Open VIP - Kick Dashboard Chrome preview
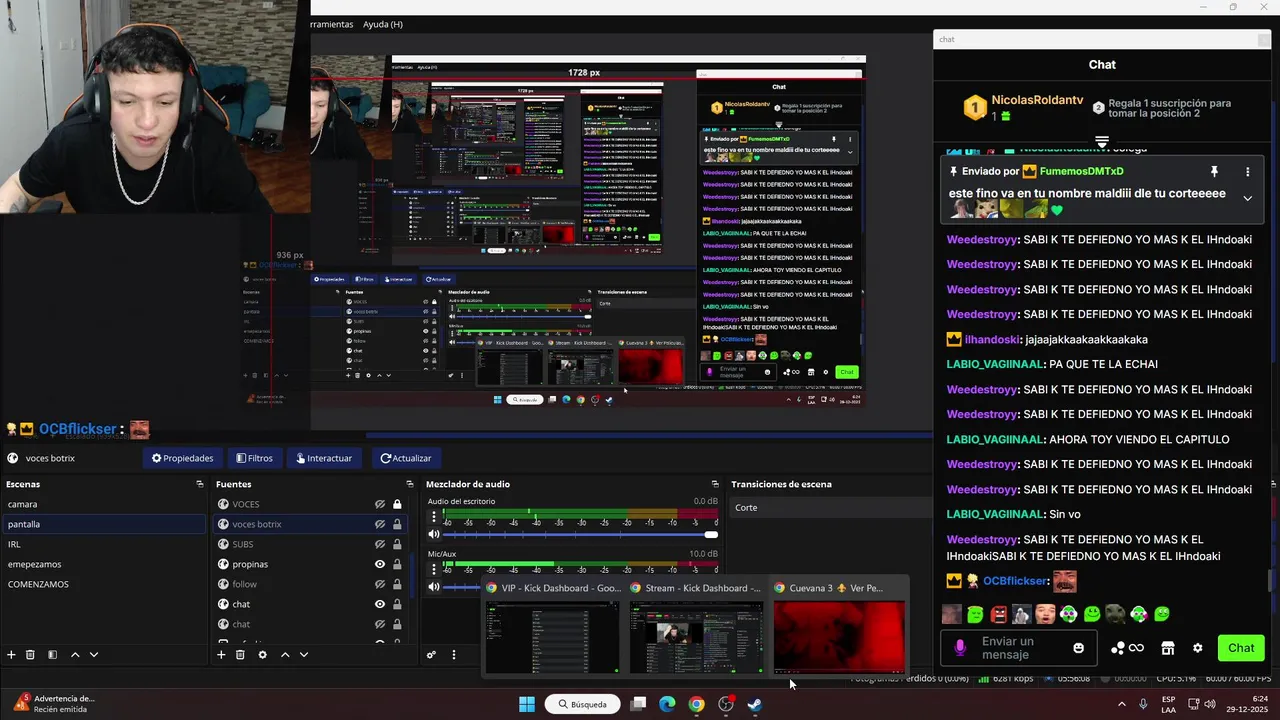Screen dimensions: 1280x720 (552, 626)
